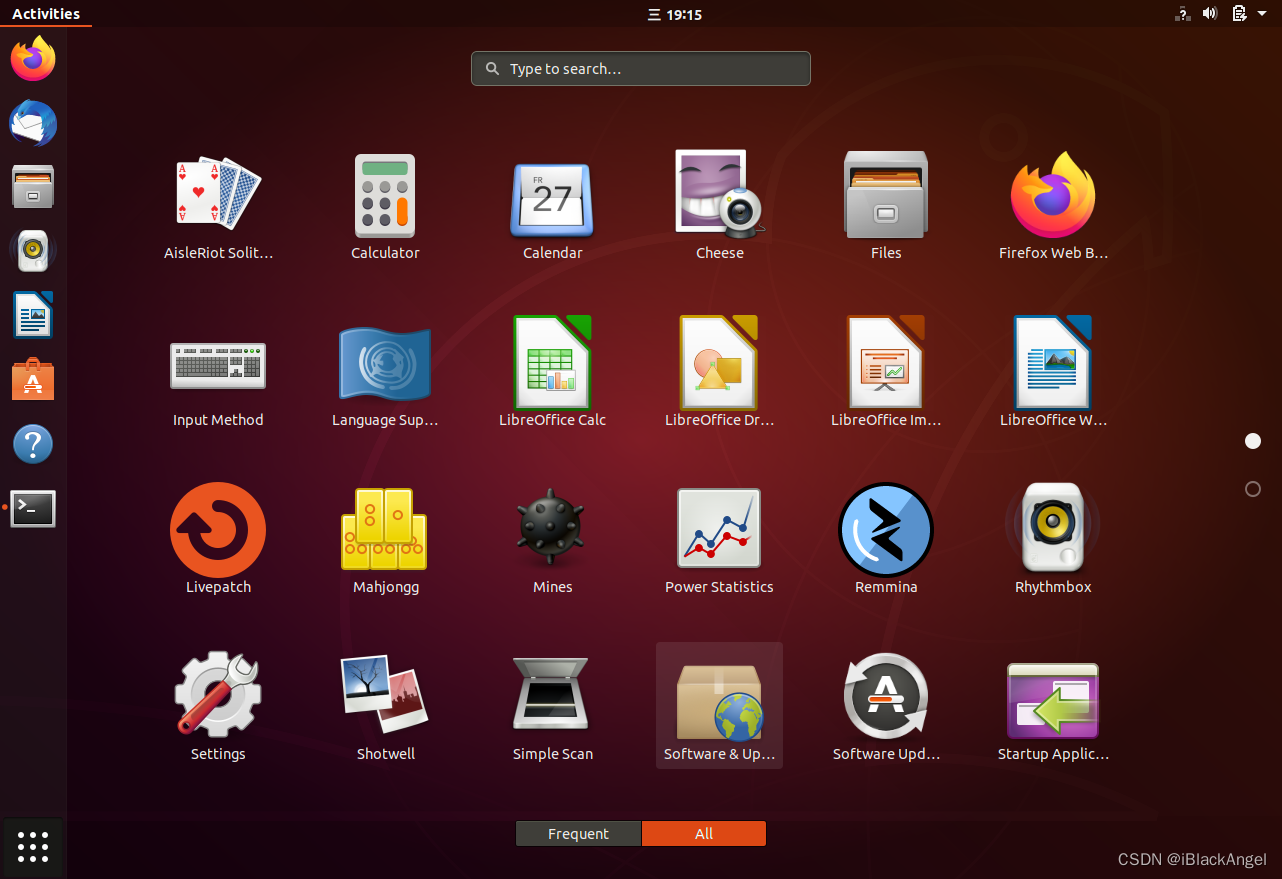Screen dimensions: 1282x879
Task: Open Input Method settings app
Action: point(218,375)
